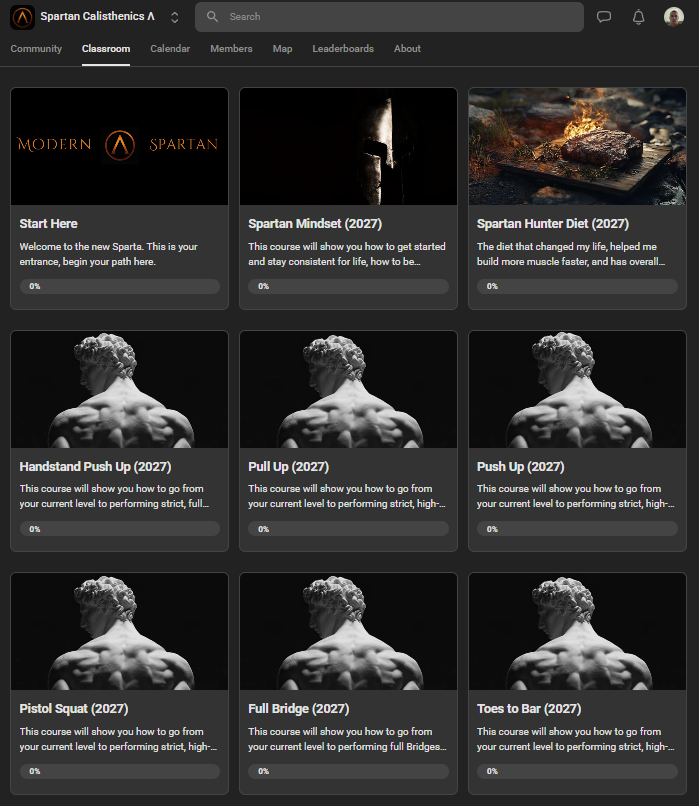
Task: Open the user profile avatar
Action: 673,16
